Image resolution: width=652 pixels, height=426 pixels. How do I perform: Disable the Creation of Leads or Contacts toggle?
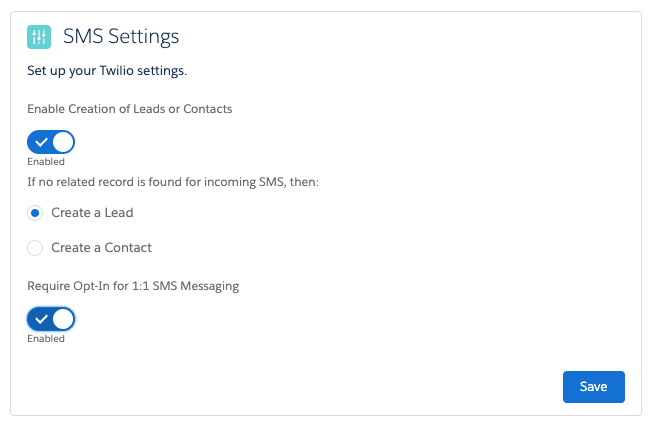[x=51, y=142]
